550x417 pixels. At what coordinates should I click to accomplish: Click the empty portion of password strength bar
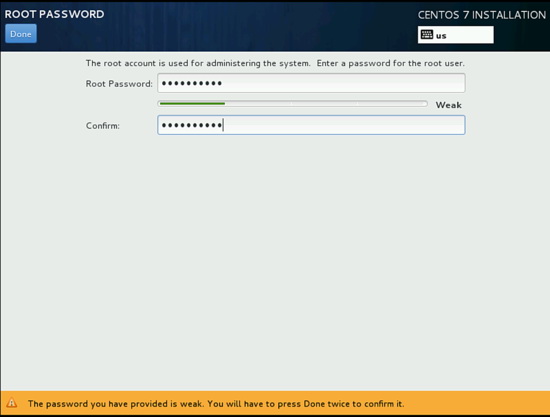326,104
